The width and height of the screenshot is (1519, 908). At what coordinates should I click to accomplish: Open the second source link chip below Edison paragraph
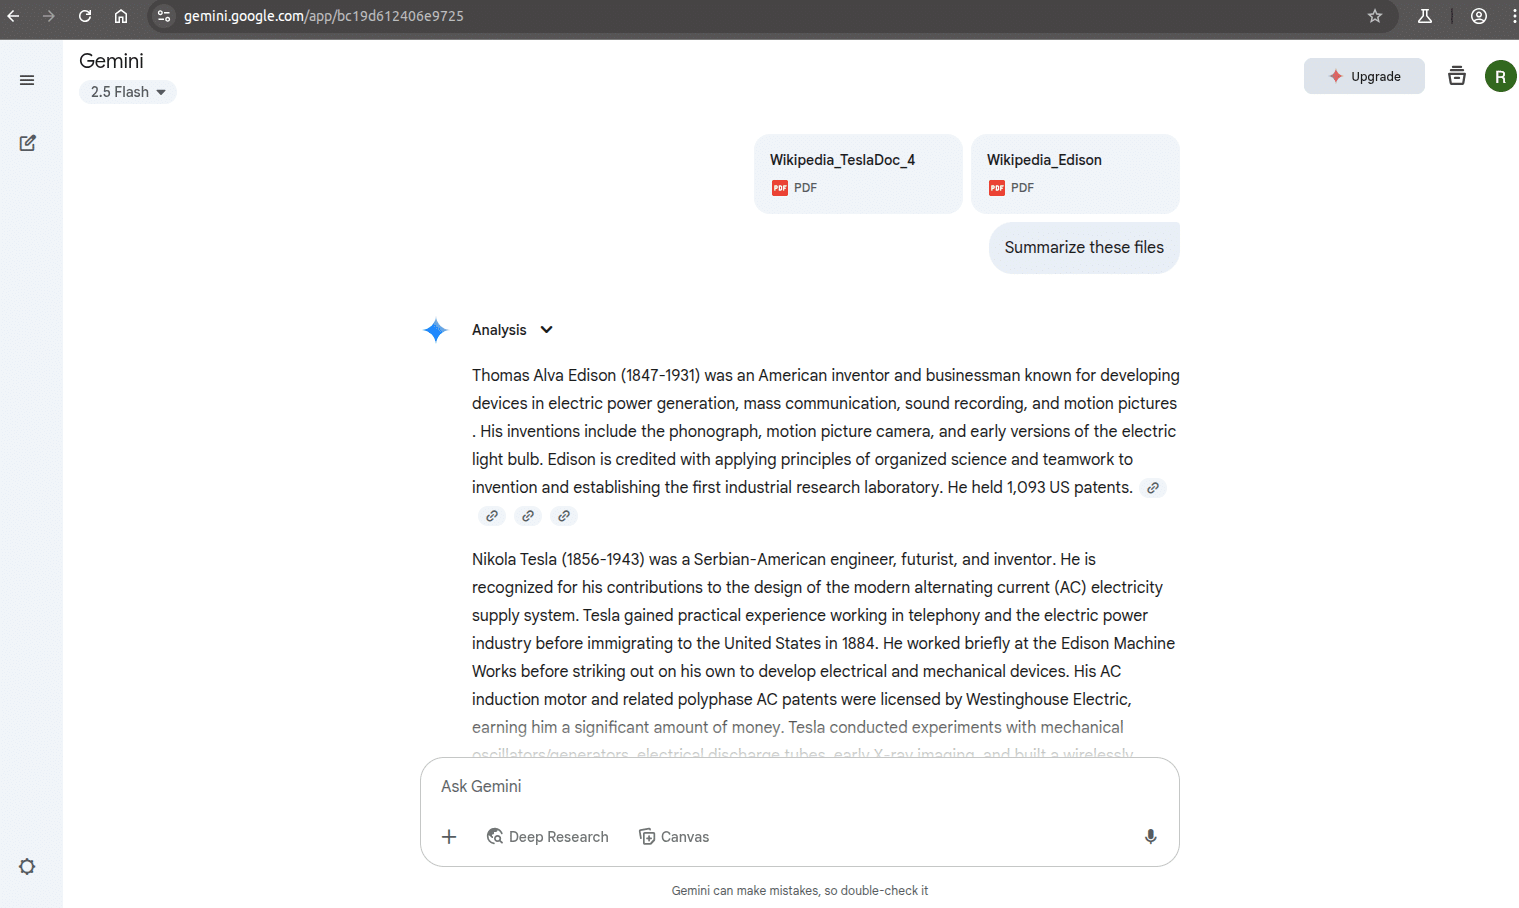[527, 516]
